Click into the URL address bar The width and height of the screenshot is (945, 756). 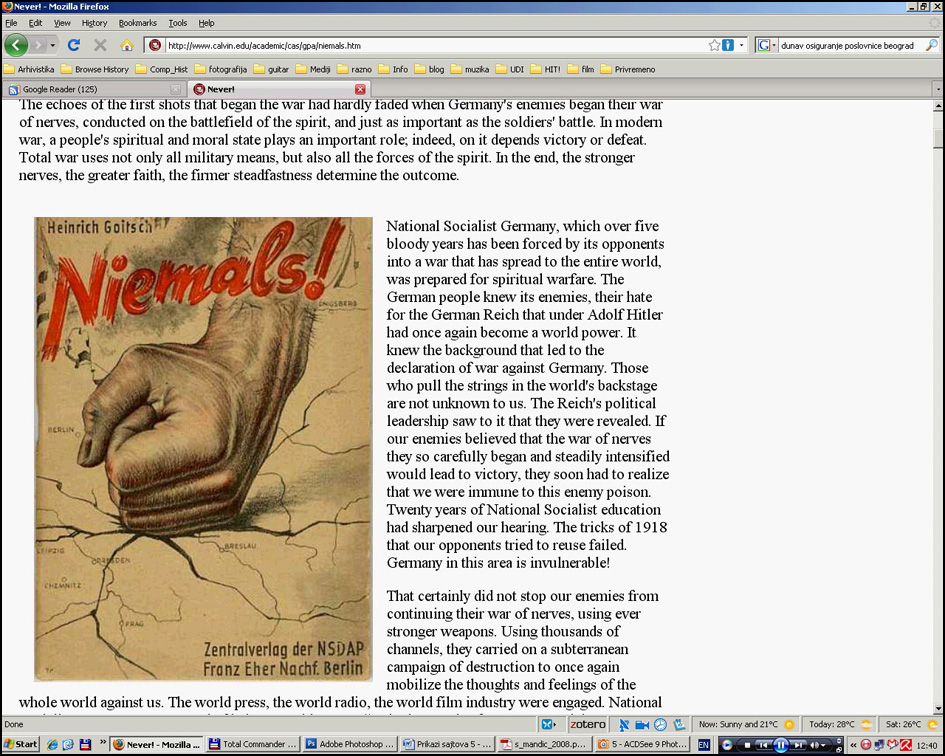(x=430, y=45)
